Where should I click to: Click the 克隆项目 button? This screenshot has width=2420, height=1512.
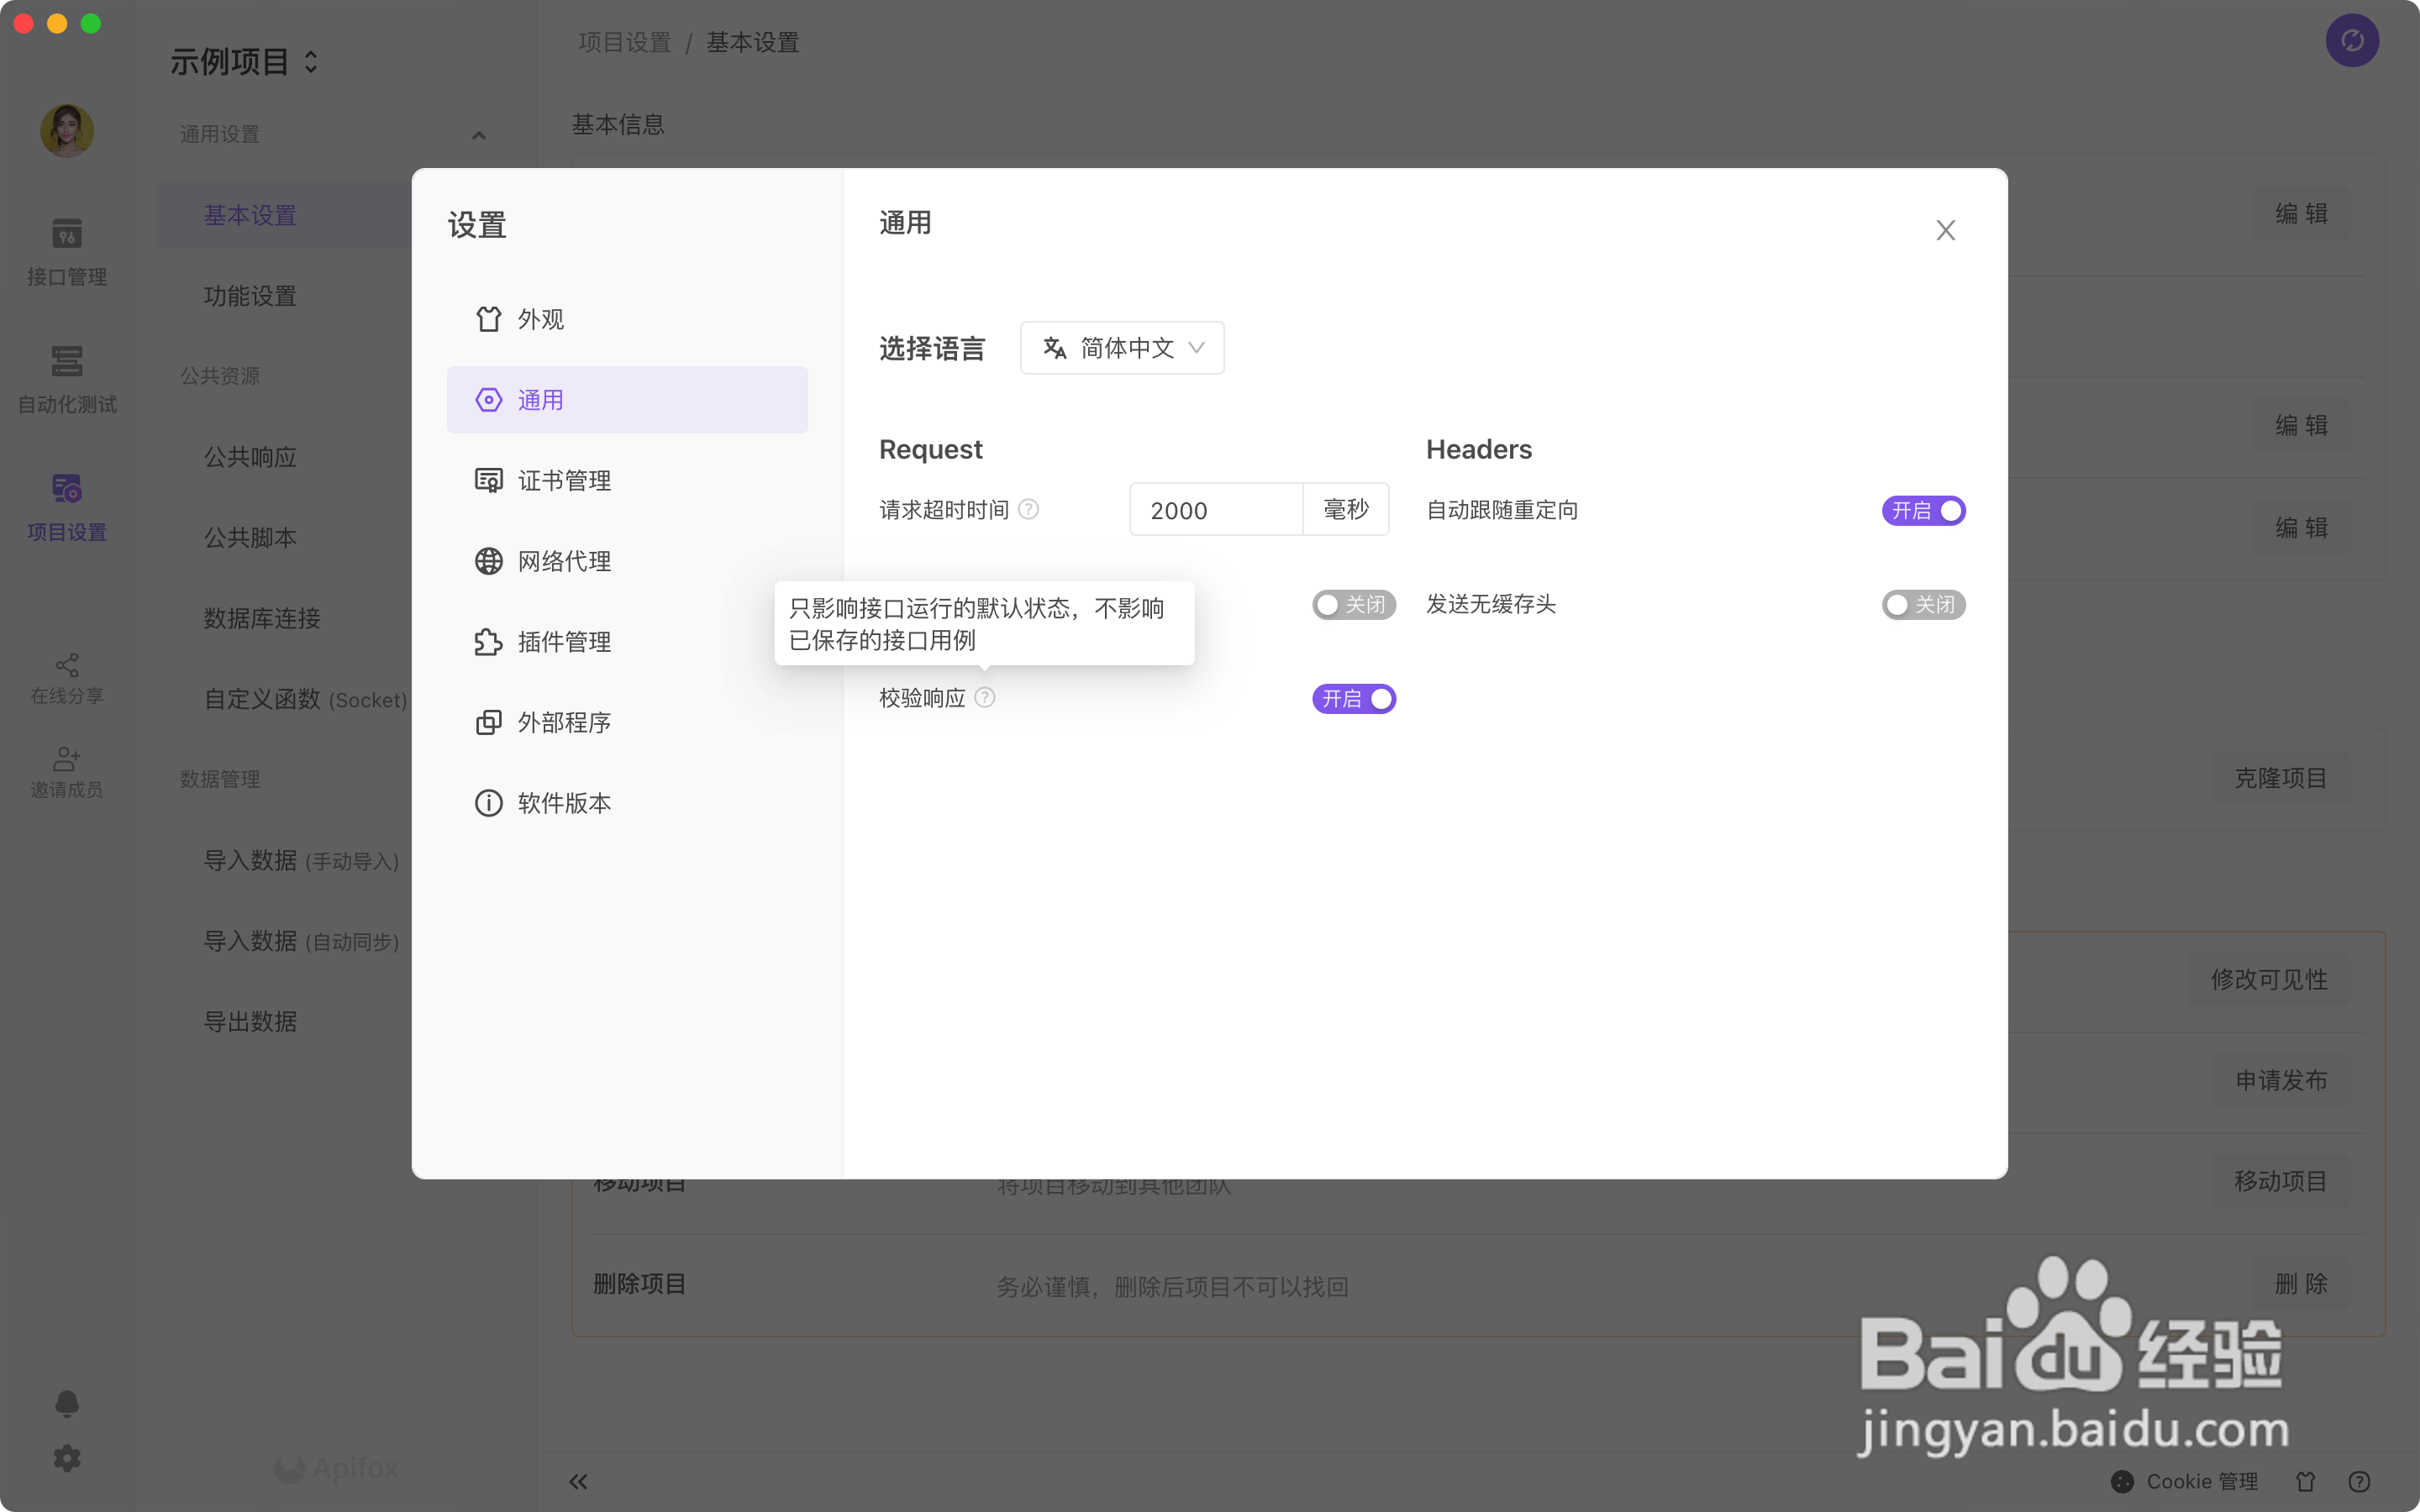click(2281, 778)
